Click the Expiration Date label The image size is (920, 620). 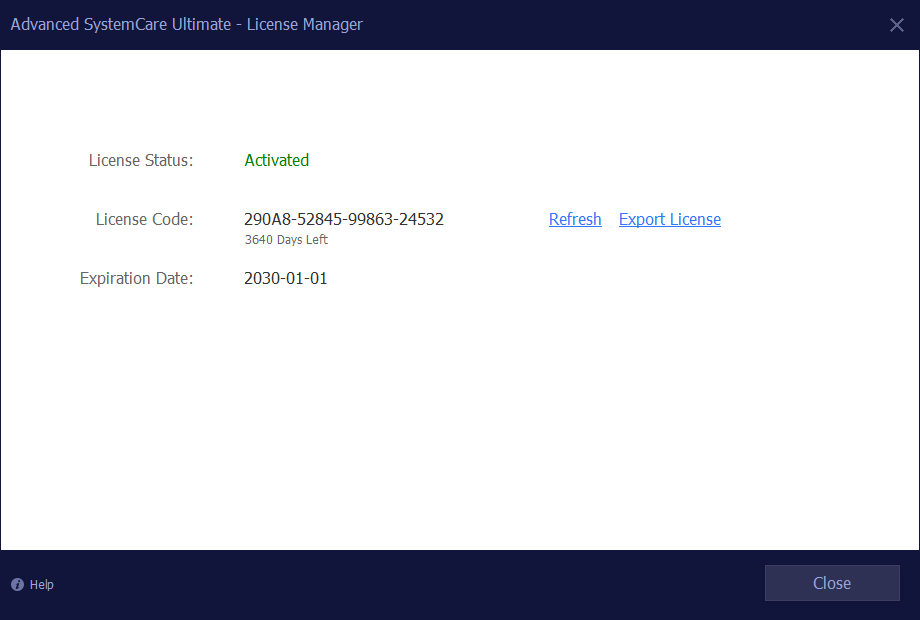point(137,278)
